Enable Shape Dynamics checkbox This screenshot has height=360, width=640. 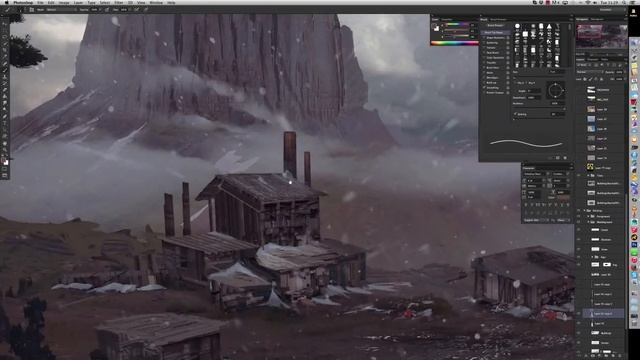point(484,38)
